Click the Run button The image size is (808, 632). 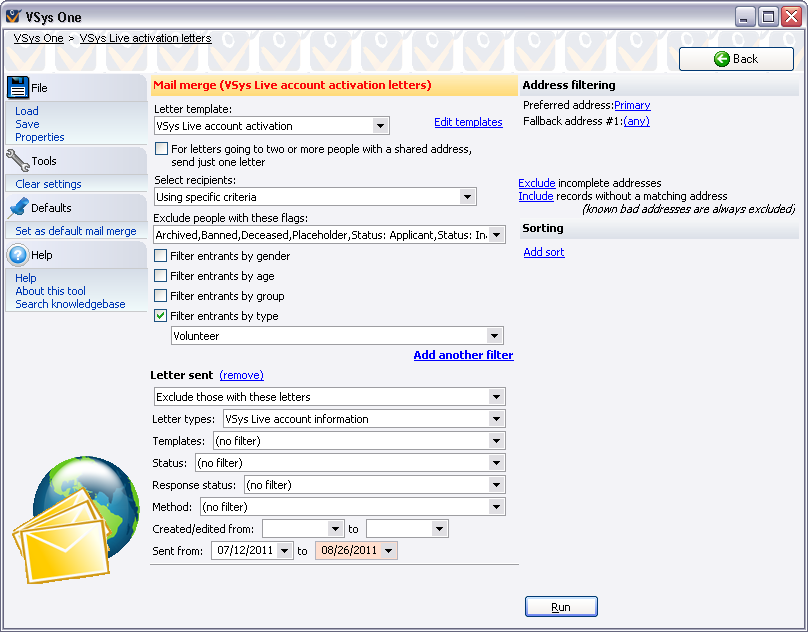coord(561,607)
